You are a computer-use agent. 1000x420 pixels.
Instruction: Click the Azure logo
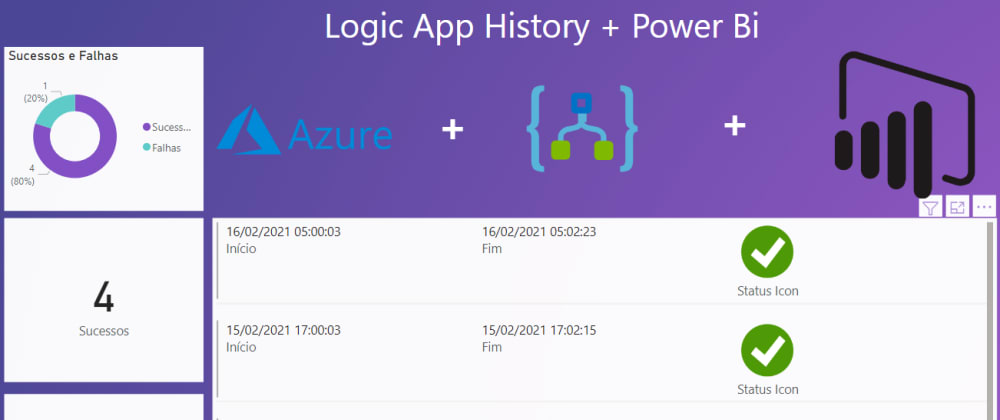tap(304, 130)
